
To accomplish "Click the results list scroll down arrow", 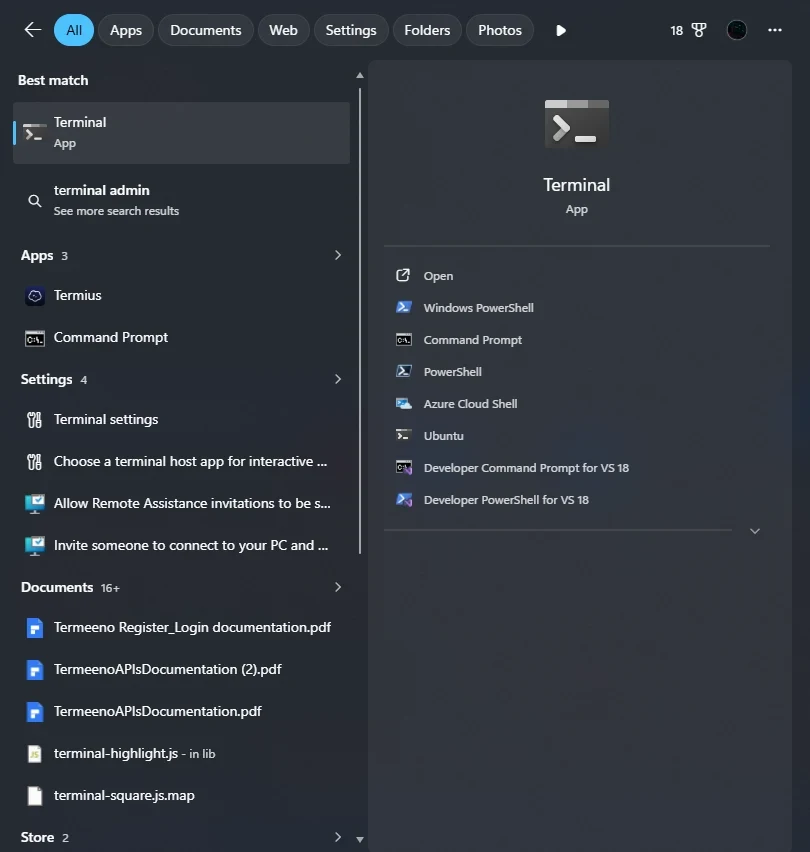I will pos(360,839).
